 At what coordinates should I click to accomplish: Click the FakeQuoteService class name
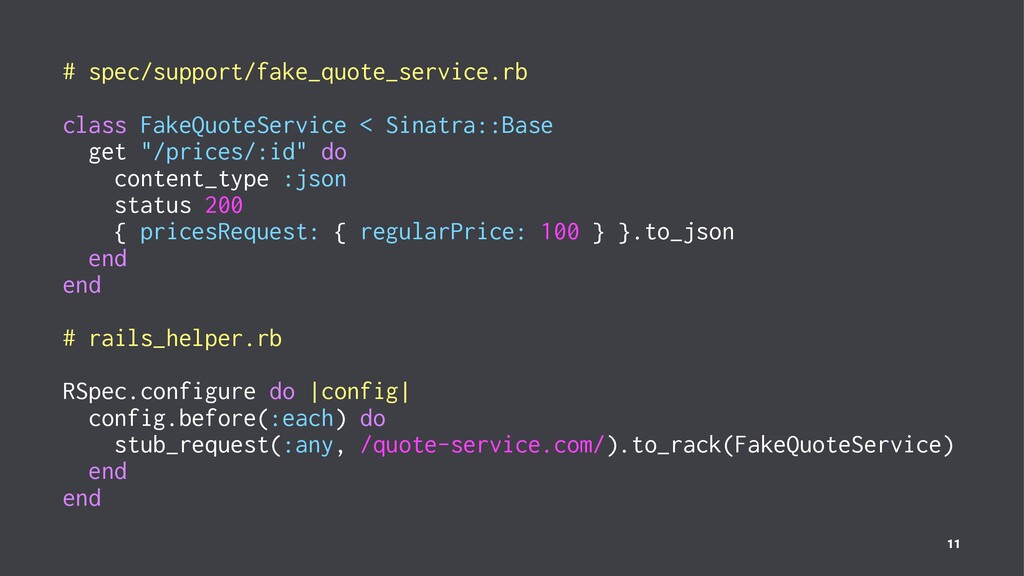point(243,126)
